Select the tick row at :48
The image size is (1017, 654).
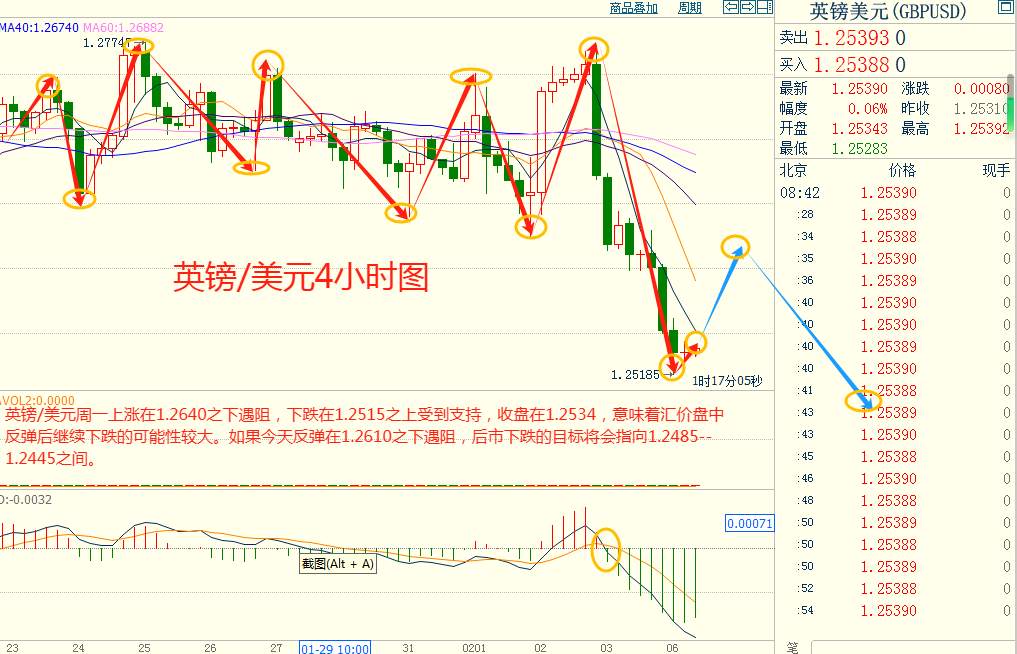click(x=895, y=501)
